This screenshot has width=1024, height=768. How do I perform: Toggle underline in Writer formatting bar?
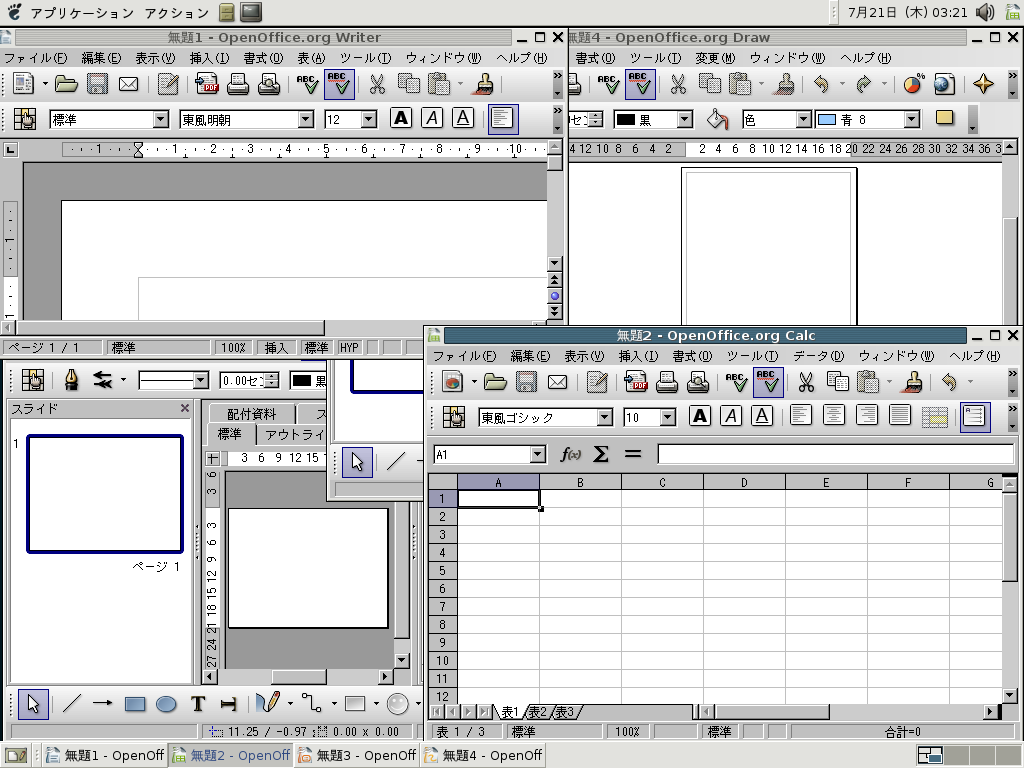[x=462, y=118]
